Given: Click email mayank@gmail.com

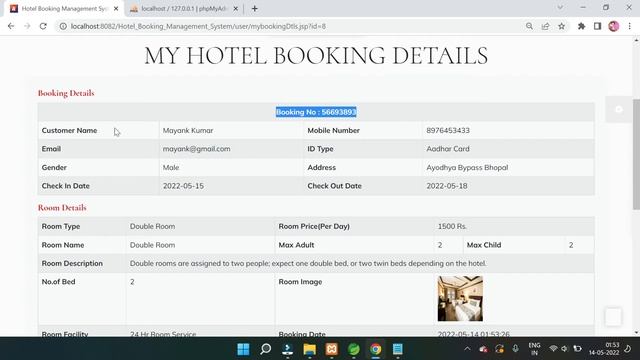Looking at the screenshot, I should [x=196, y=149].
